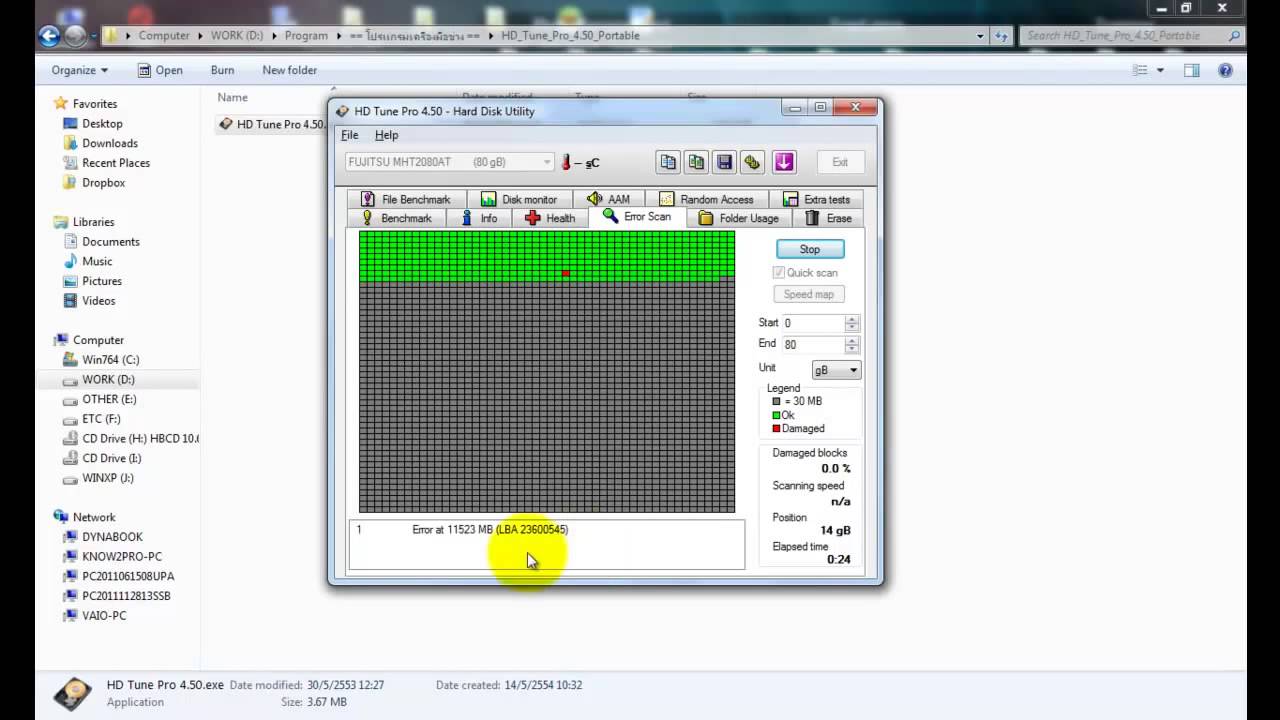Screen dimensions: 1280x720
Task: Open the Music library
Action: [97, 261]
